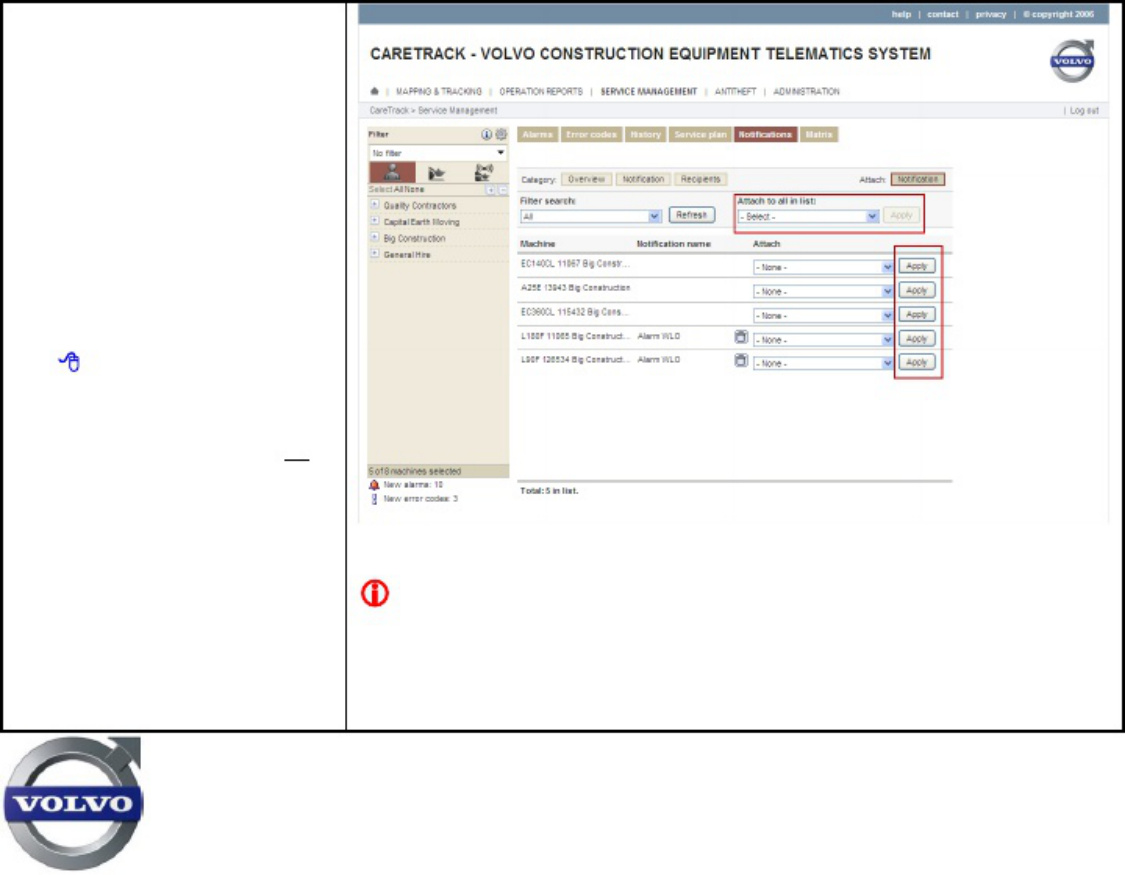1125x875 pixels.
Task: Click the Refresh button
Action: click(x=692, y=215)
